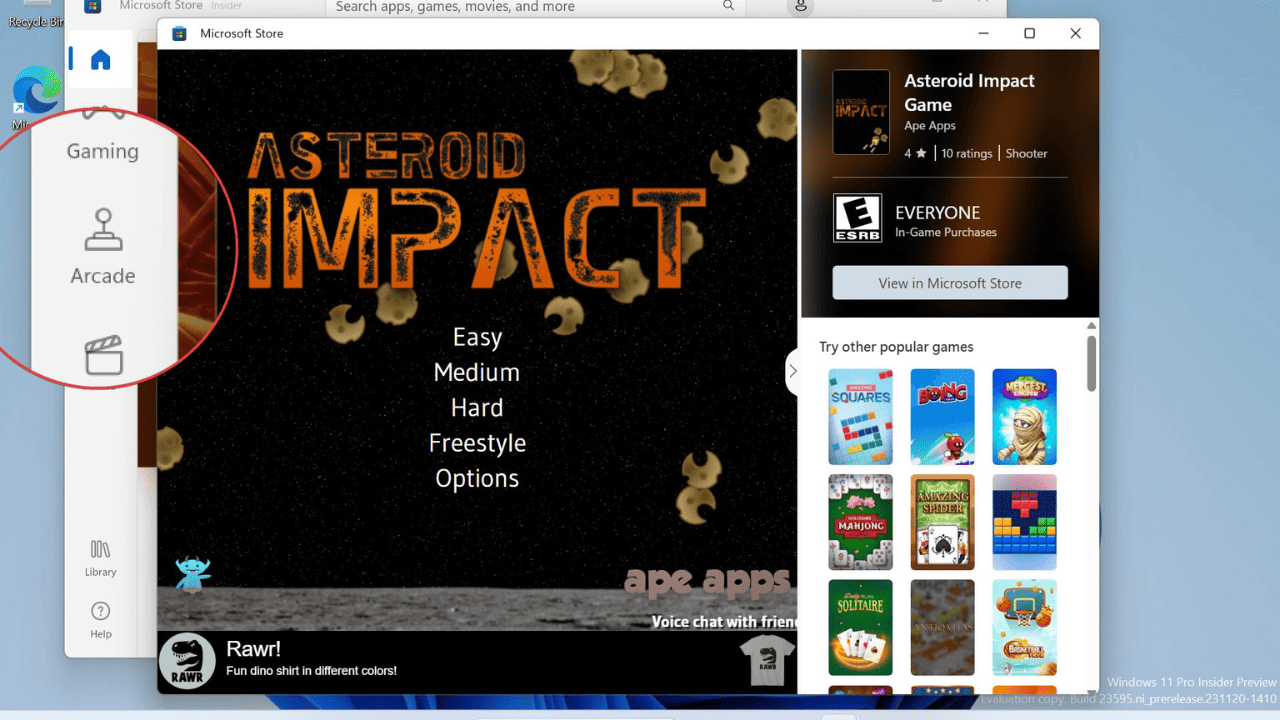The width and height of the screenshot is (1280, 720).
Task: Click the Shooter category link
Action: pos(1027,154)
